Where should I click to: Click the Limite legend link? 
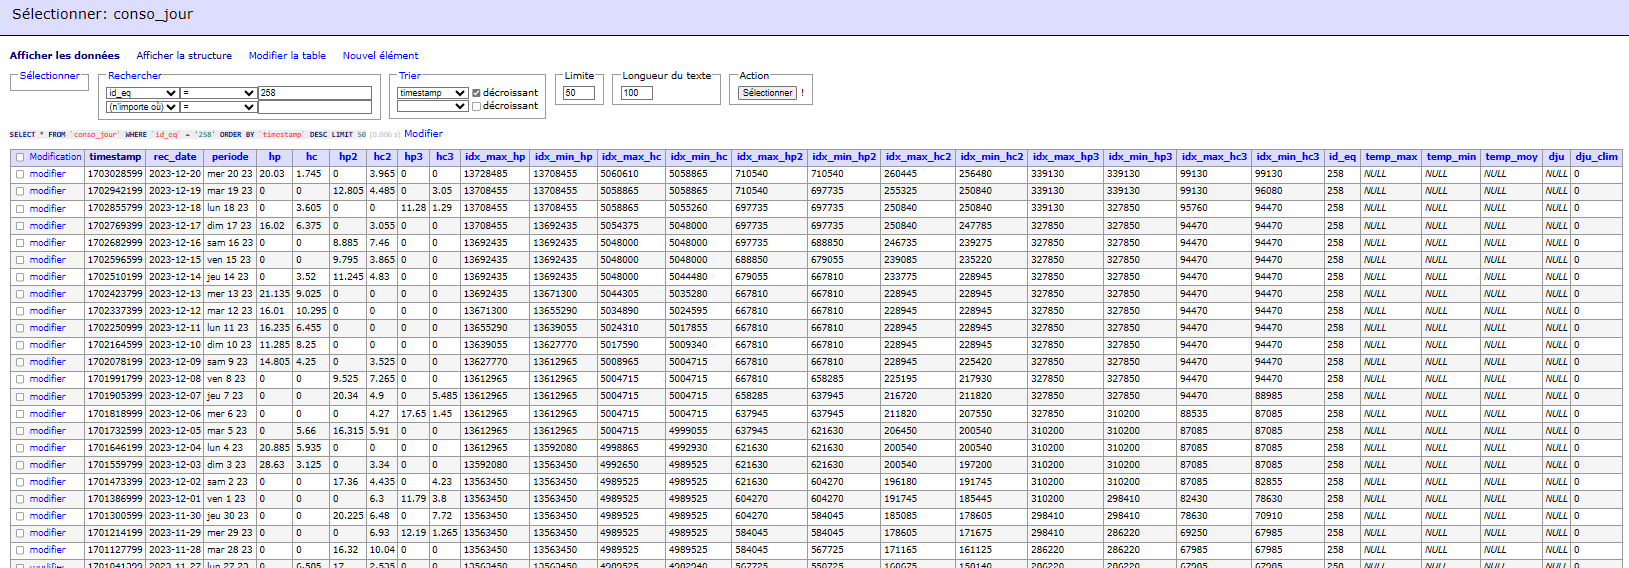click(579, 76)
